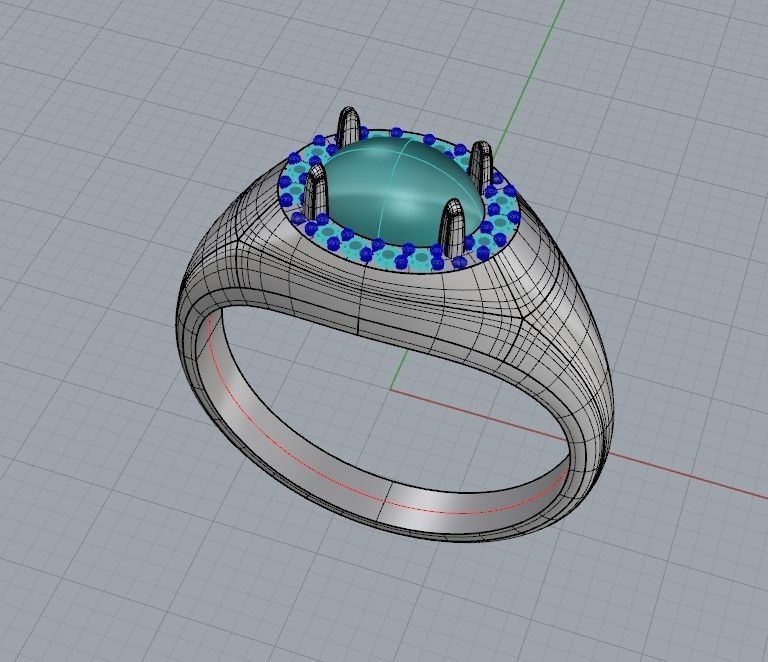Click the green Y-axis line on the grid
This screenshot has width=768, height=662.
pos(531,73)
